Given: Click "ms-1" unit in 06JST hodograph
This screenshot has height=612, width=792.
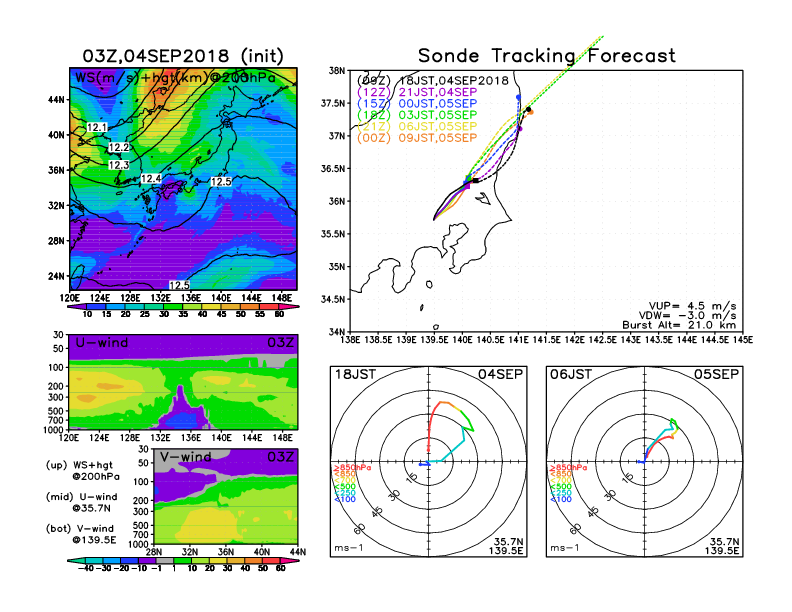Looking at the screenshot, I should [x=565, y=548].
